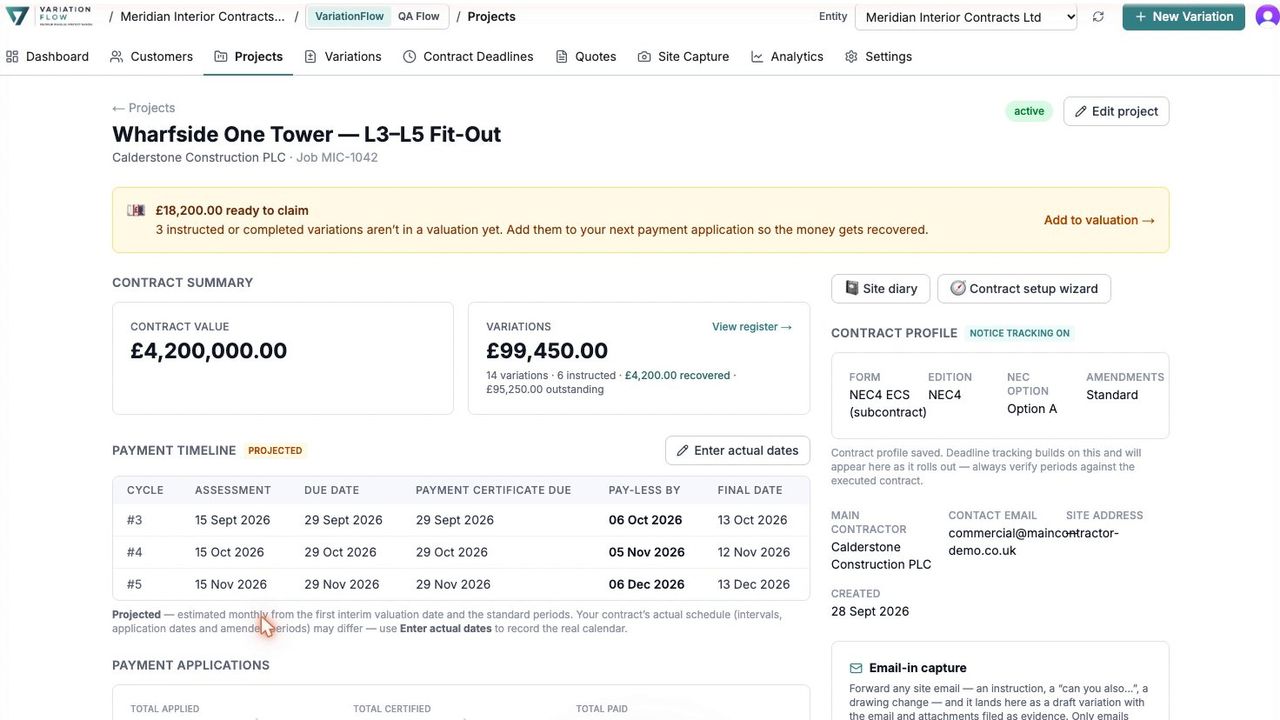Open the Quotes page
This screenshot has width=1280, height=720.
click(x=585, y=57)
